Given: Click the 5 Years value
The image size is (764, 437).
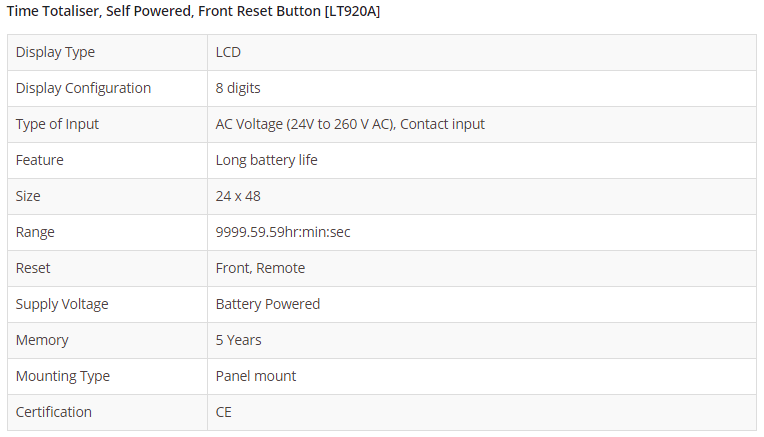Looking at the screenshot, I should [238, 340].
